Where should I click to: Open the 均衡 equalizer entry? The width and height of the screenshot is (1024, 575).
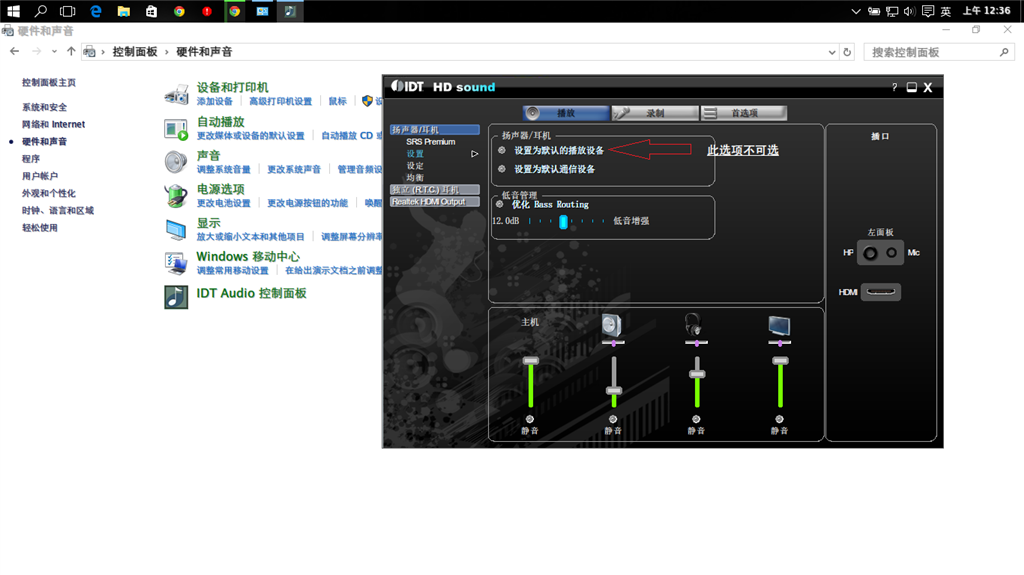click(x=415, y=178)
